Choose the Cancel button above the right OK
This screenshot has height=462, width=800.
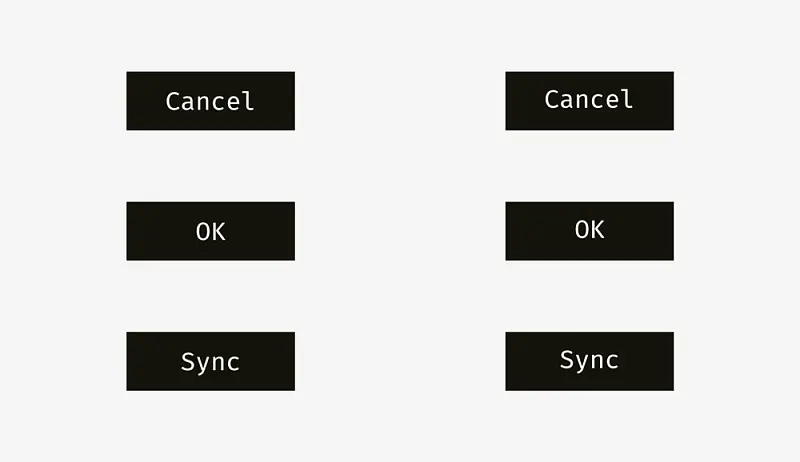tap(589, 101)
